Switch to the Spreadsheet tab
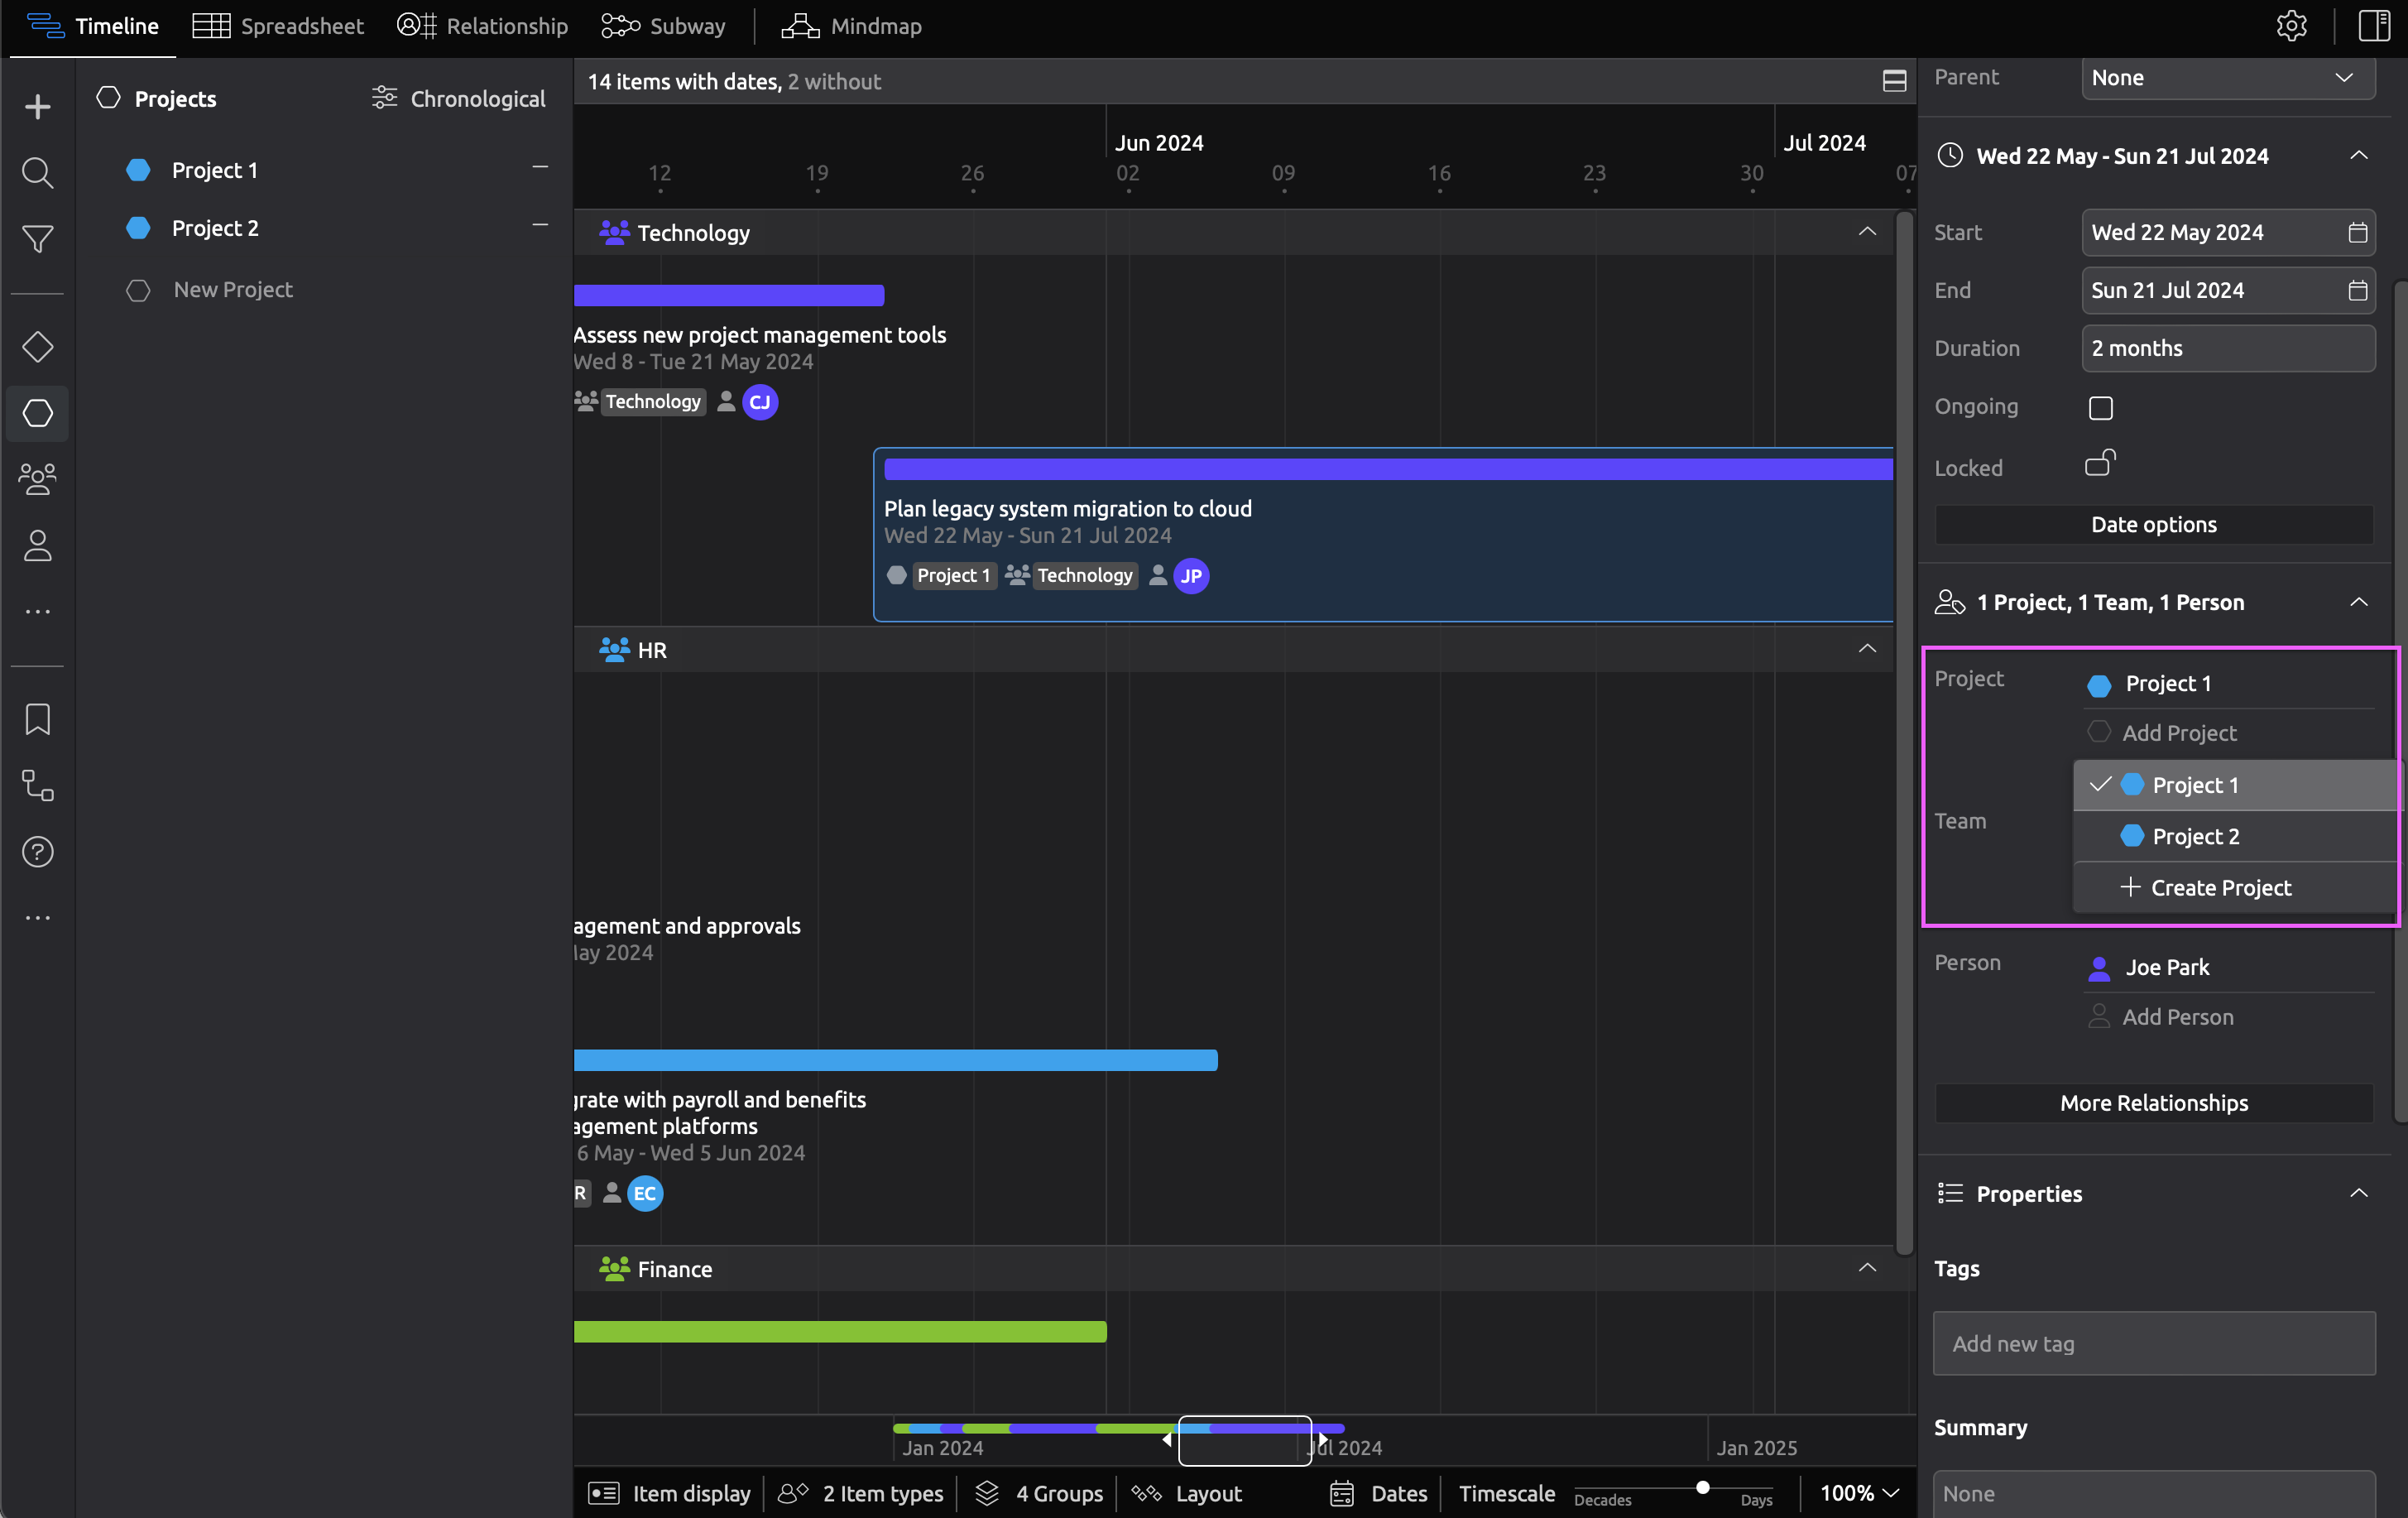This screenshot has width=2408, height=1518. coord(278,26)
